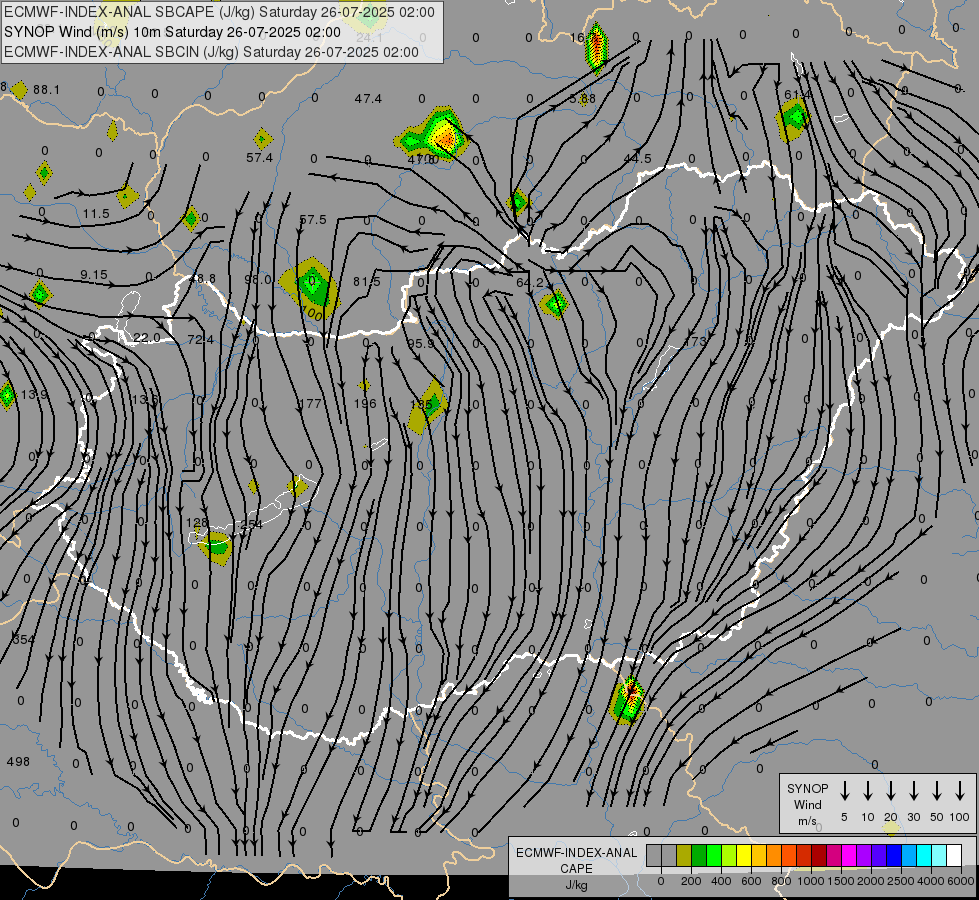This screenshot has width=979, height=900.
Task: Click the 61.4 value on the map
Action: [798, 95]
